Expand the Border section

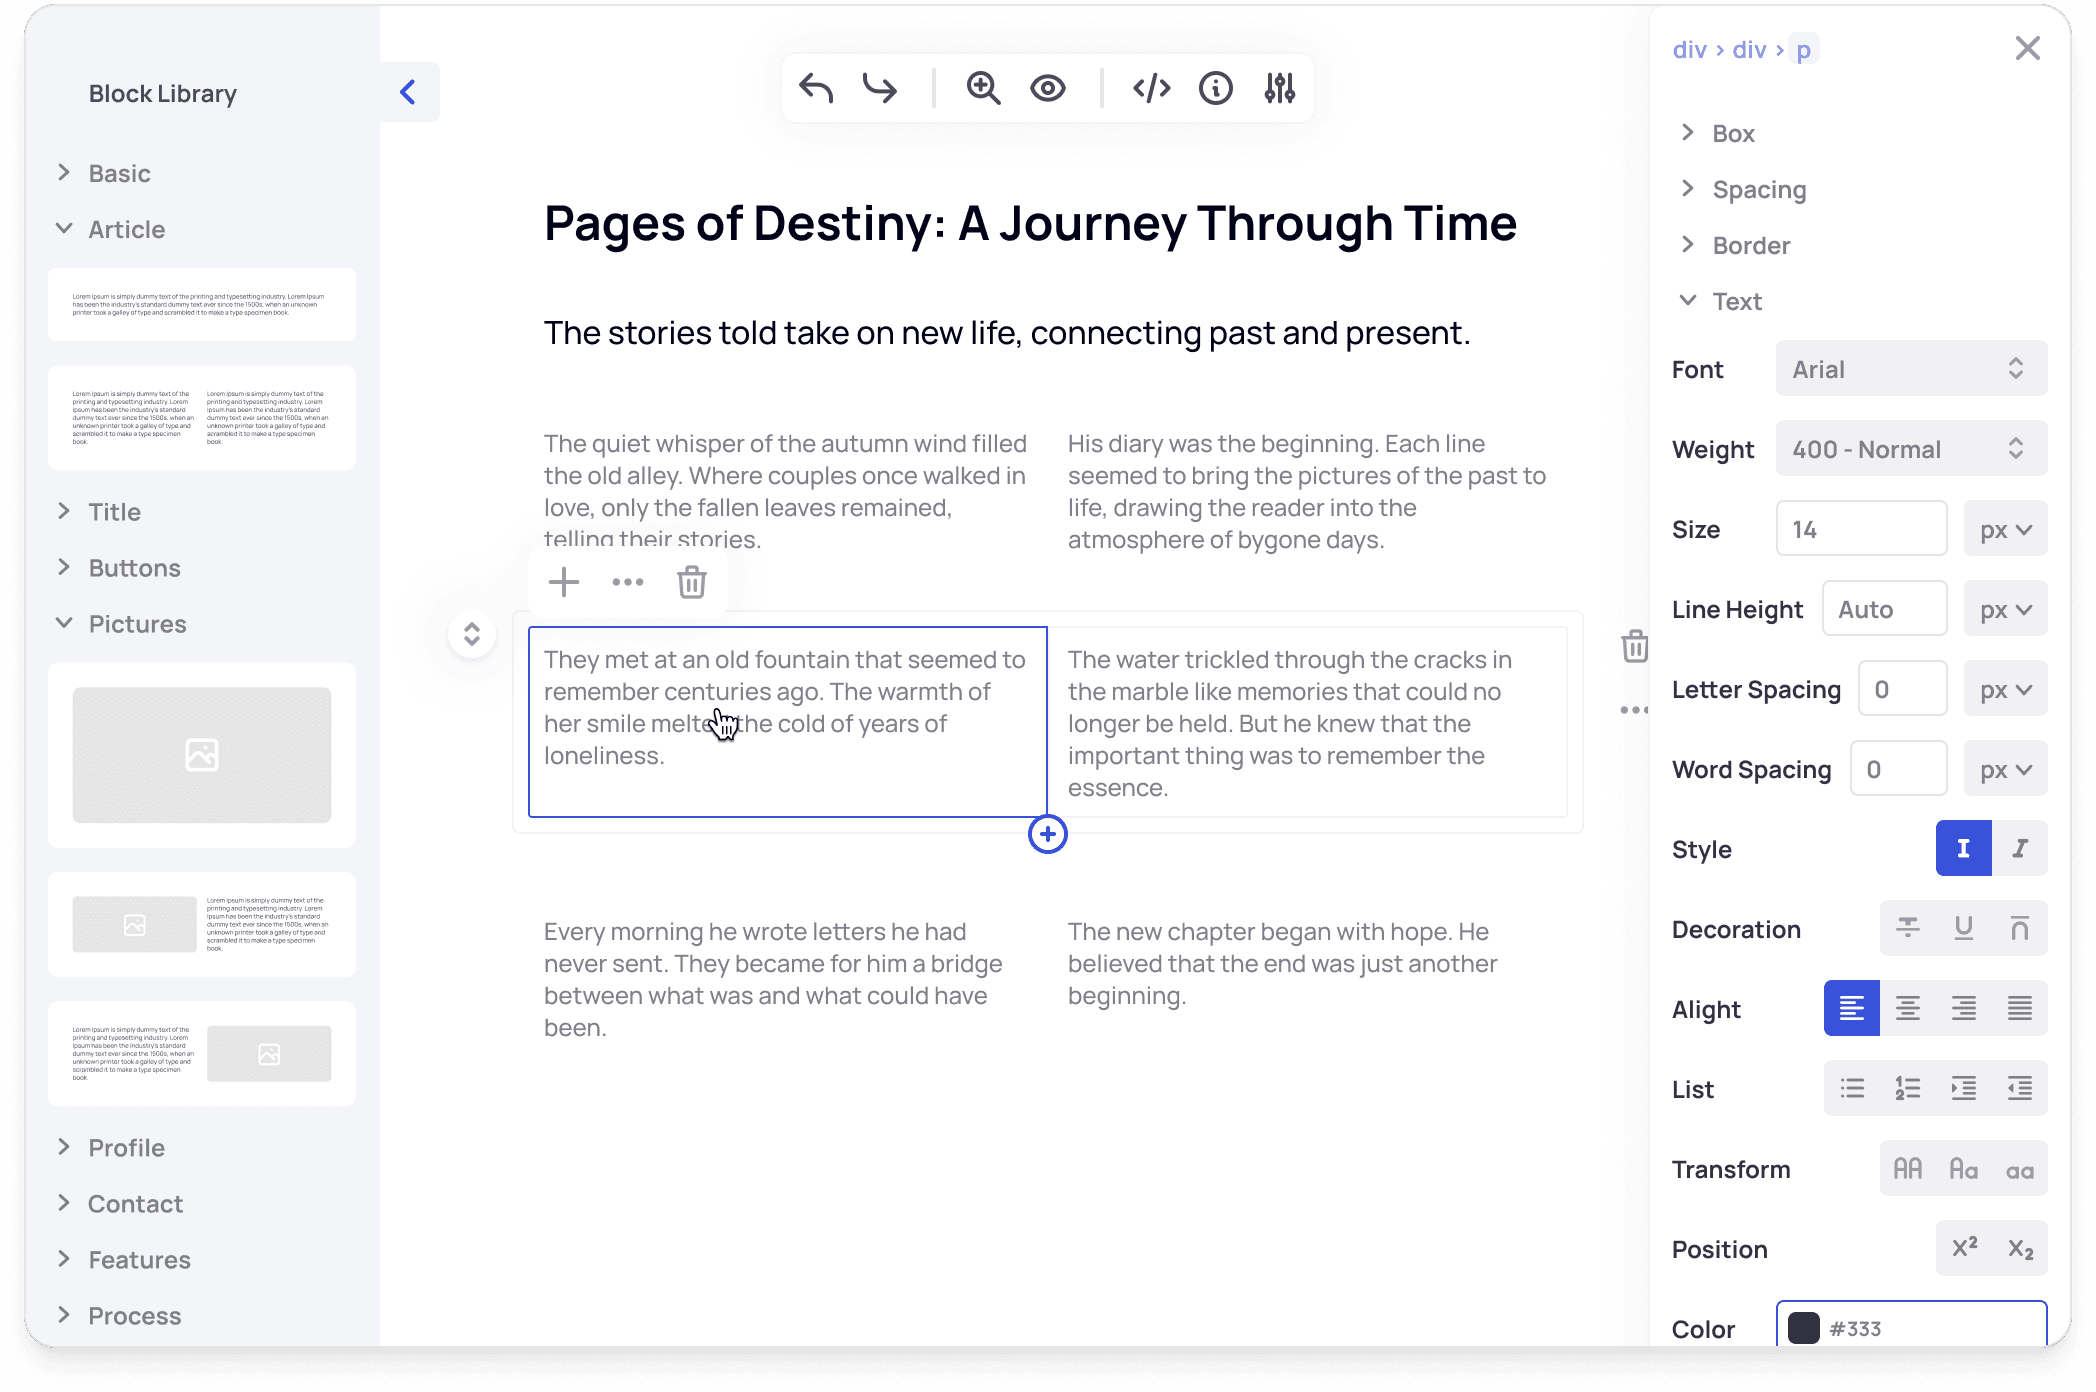tap(1735, 245)
